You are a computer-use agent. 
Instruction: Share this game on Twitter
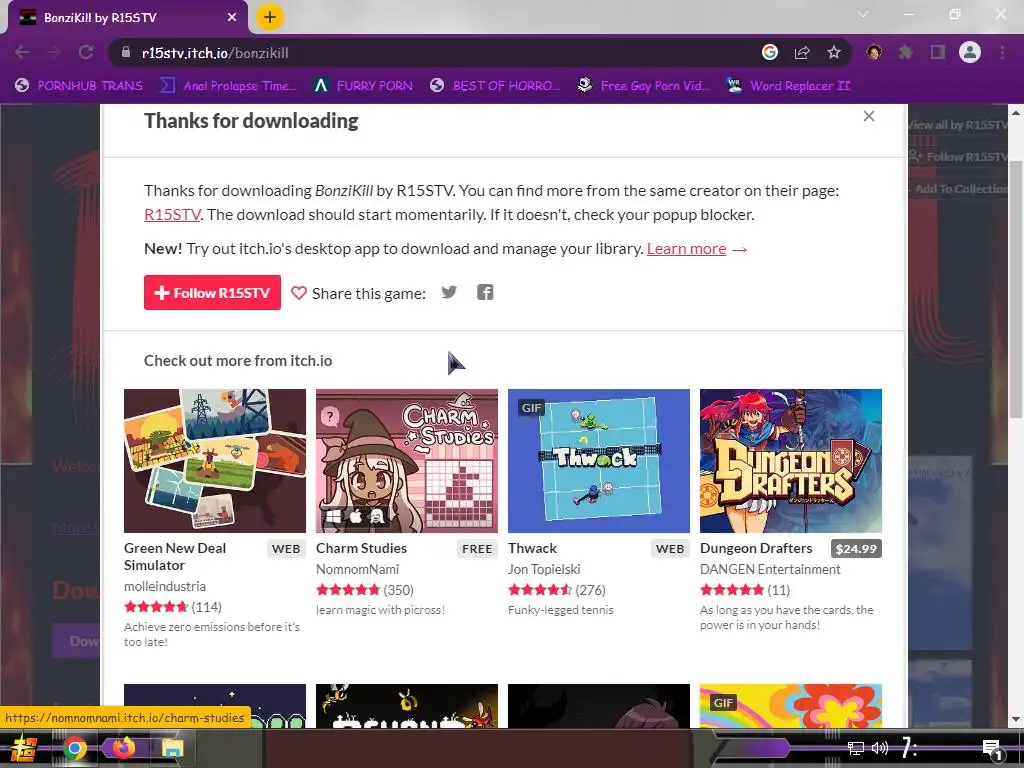tap(449, 292)
